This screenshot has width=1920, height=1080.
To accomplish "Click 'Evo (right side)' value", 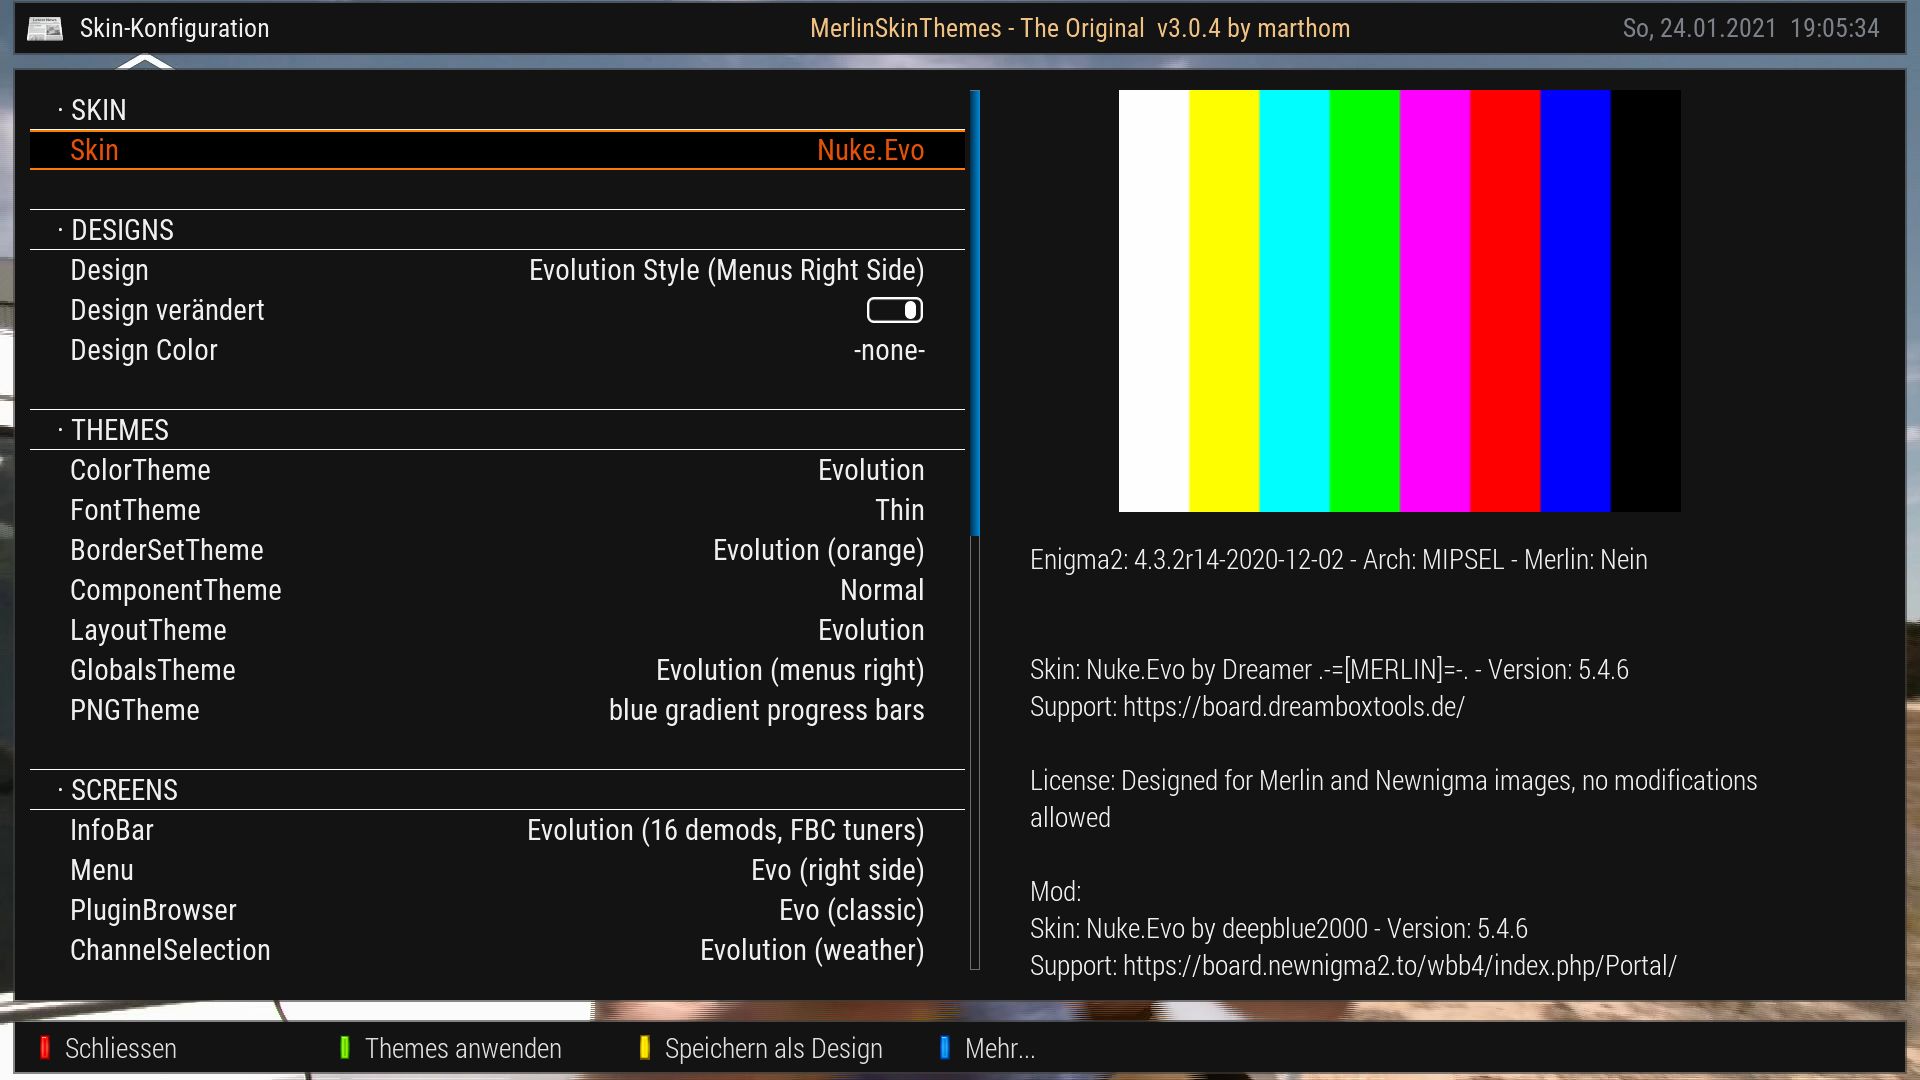I will point(837,870).
